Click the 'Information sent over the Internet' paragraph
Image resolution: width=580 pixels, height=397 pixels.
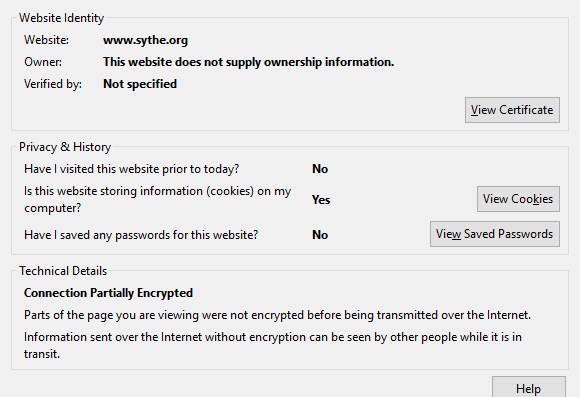[273, 346]
